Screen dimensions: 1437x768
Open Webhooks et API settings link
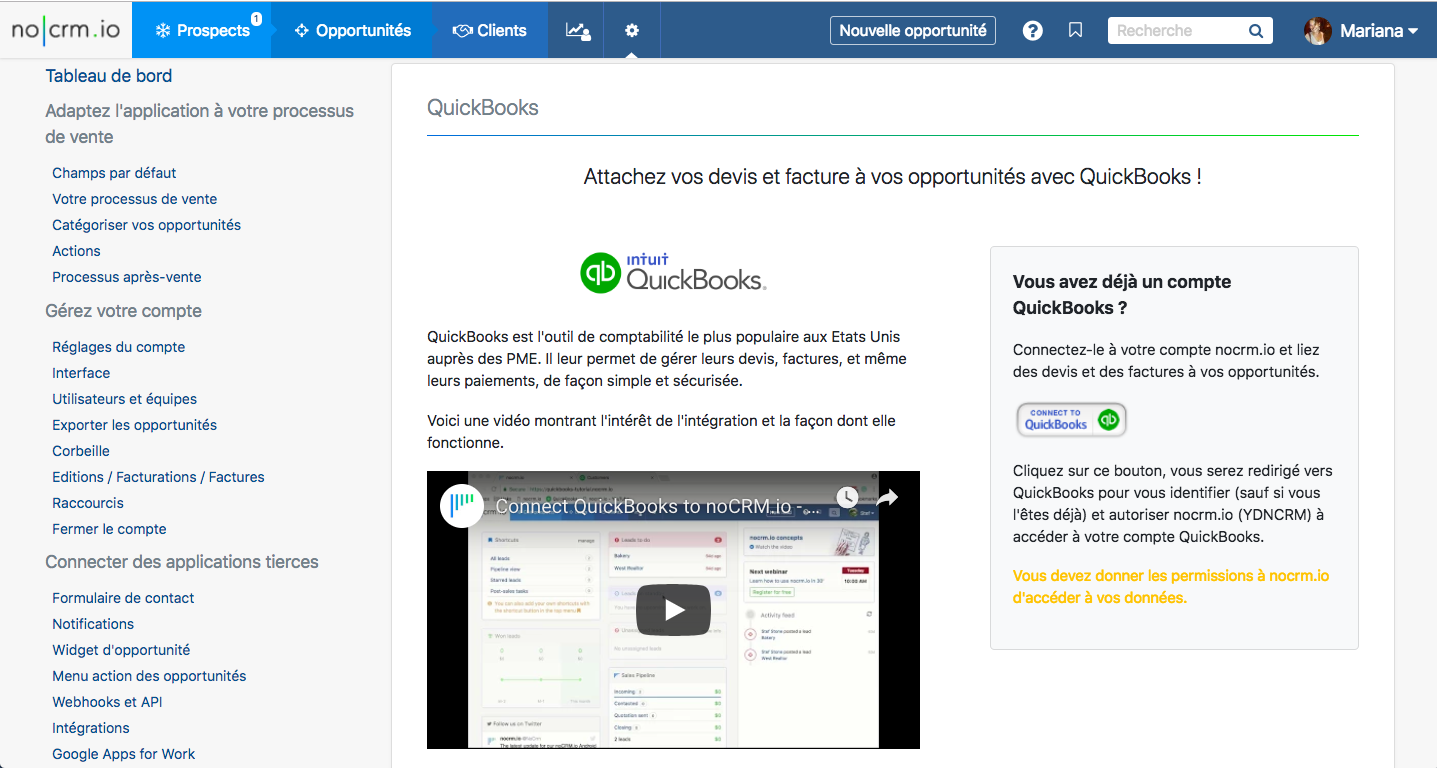[x=107, y=702]
